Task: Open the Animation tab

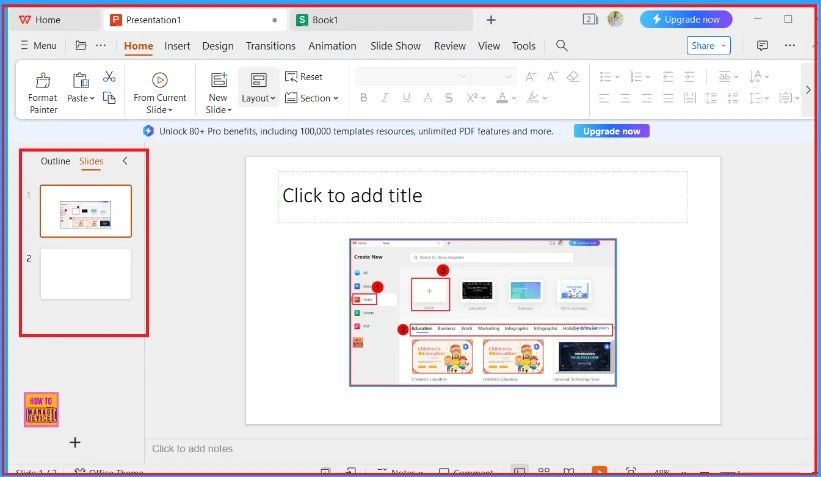Action: pos(332,46)
